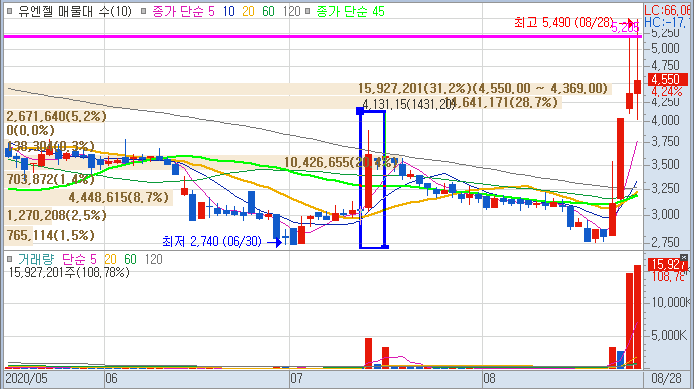This screenshot has width=694, height=389.
Task: Select the green 60 label in volume legend
Action: tap(130, 259)
